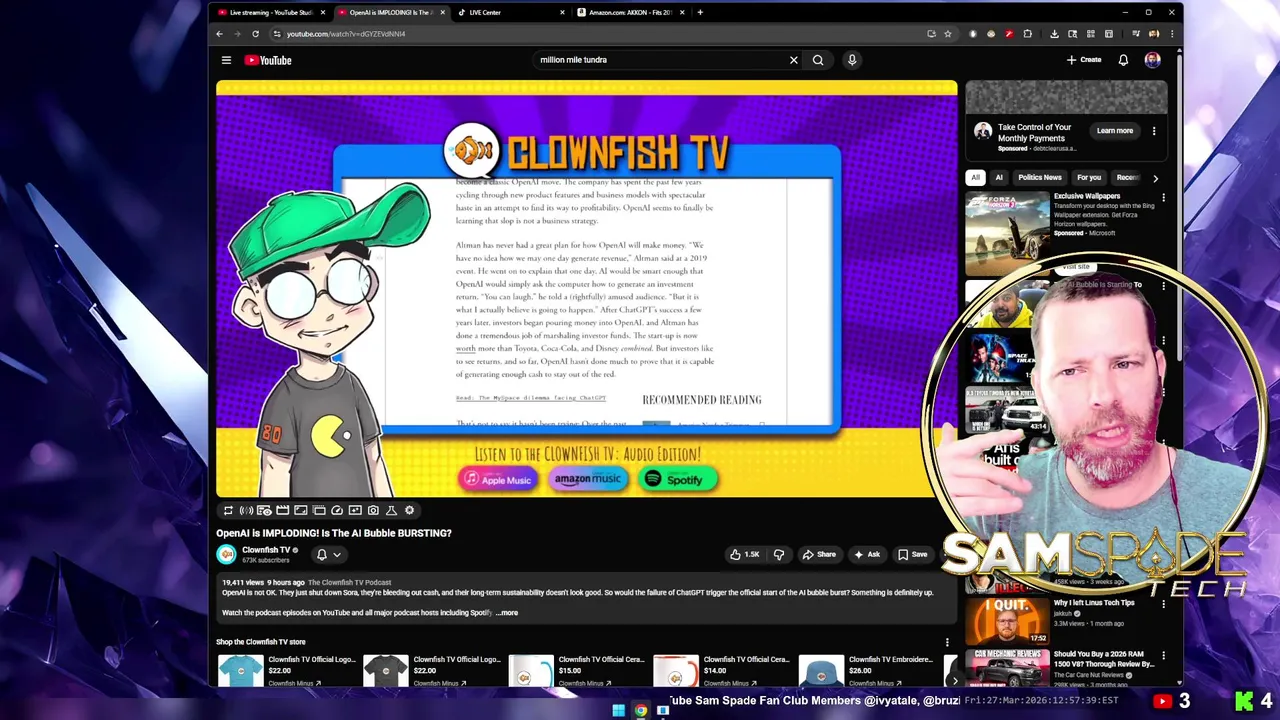Screen dimensions: 1280x720
Task: Bookmark this page with the star icon
Action: (x=947, y=34)
